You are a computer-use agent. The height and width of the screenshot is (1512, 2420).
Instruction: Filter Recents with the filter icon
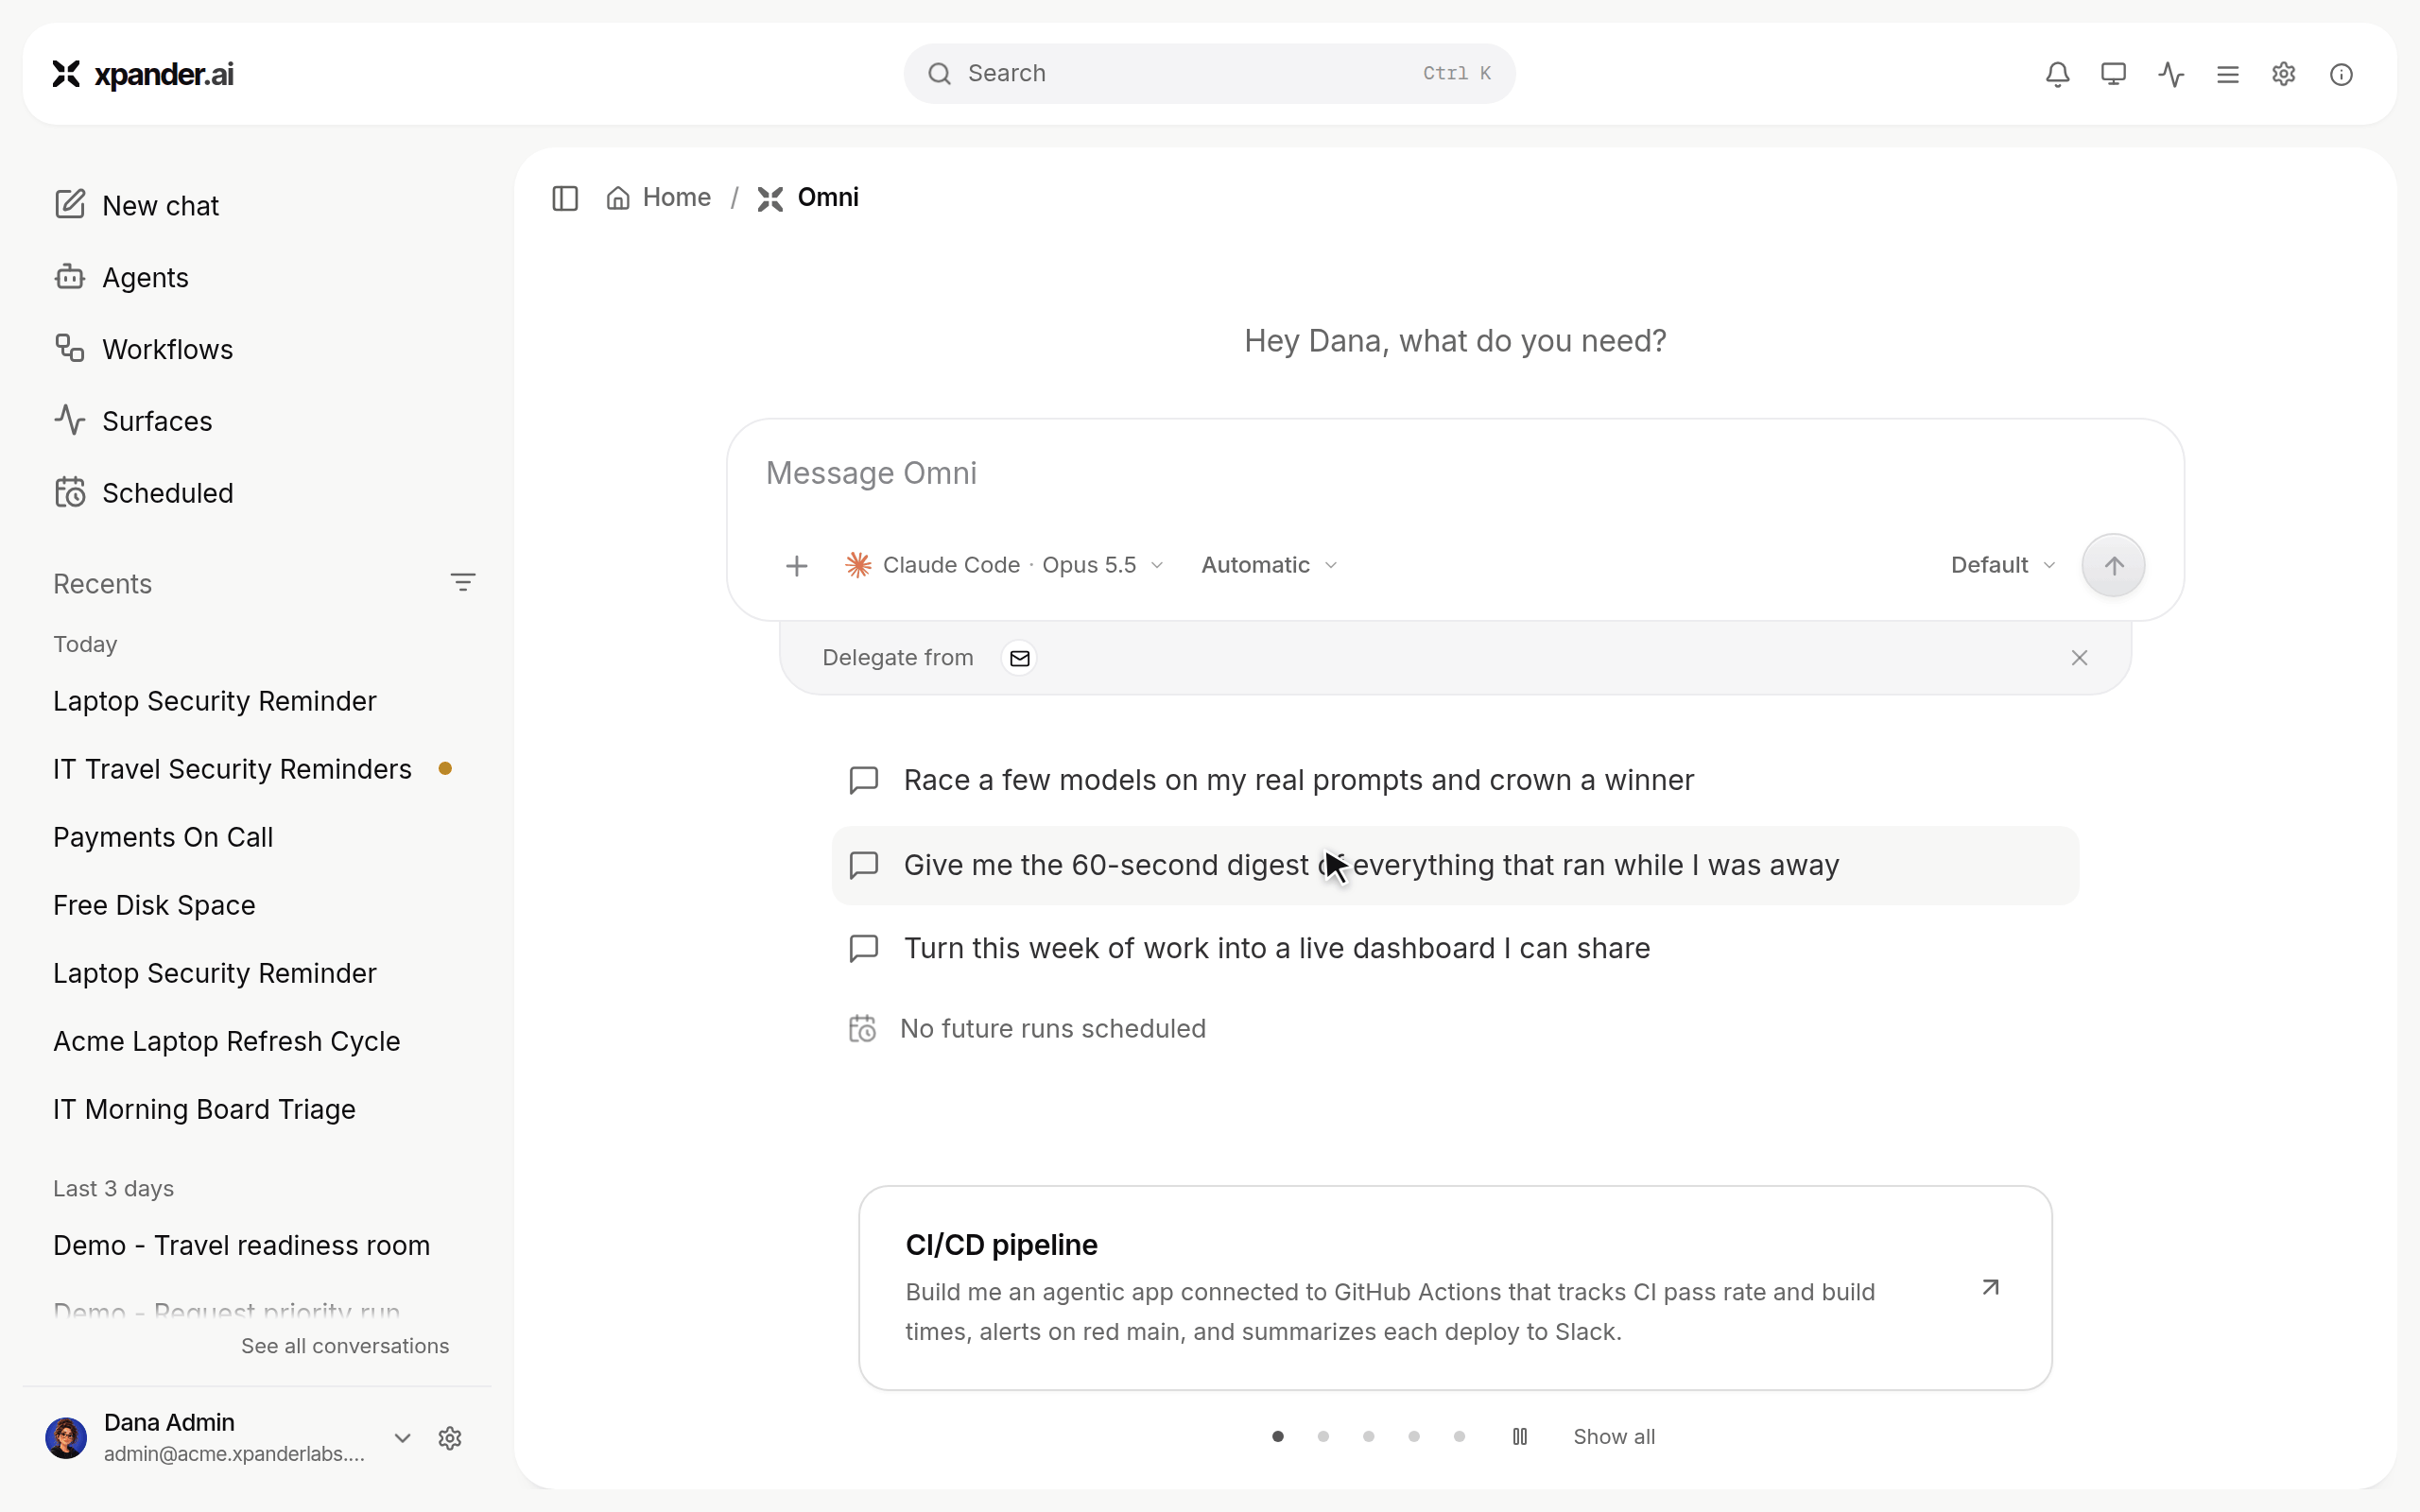pyautogui.click(x=462, y=582)
